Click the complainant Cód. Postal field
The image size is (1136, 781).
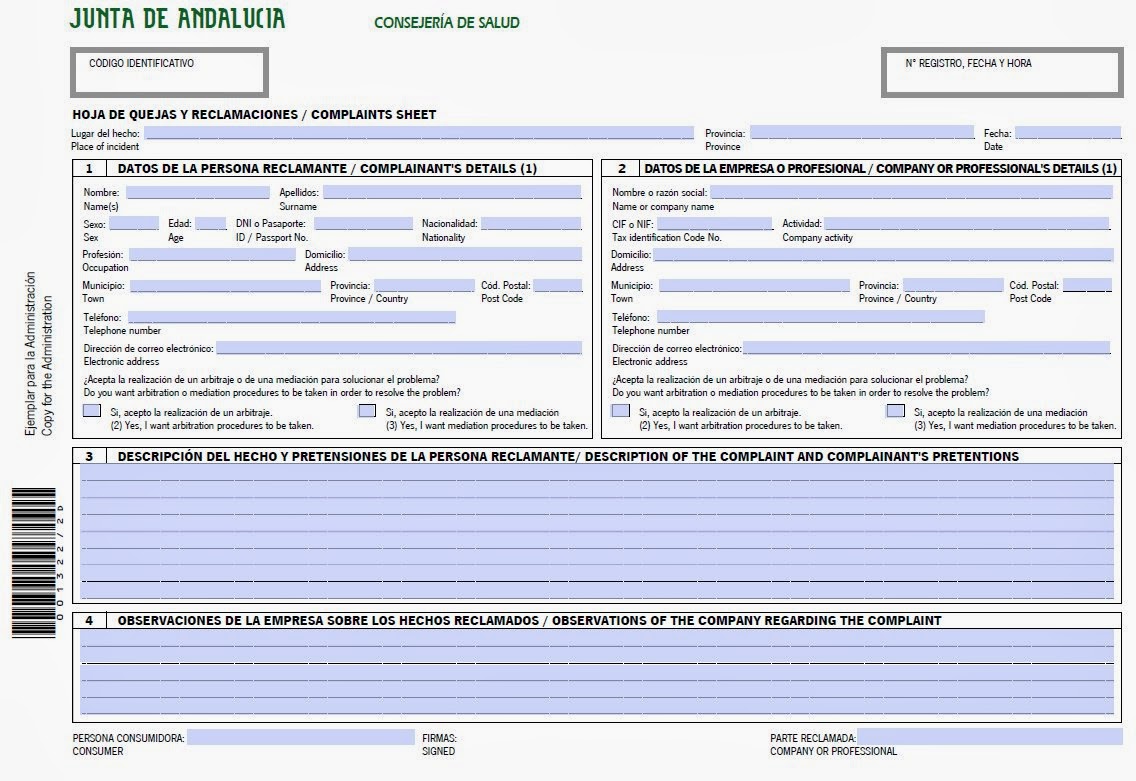[558, 285]
